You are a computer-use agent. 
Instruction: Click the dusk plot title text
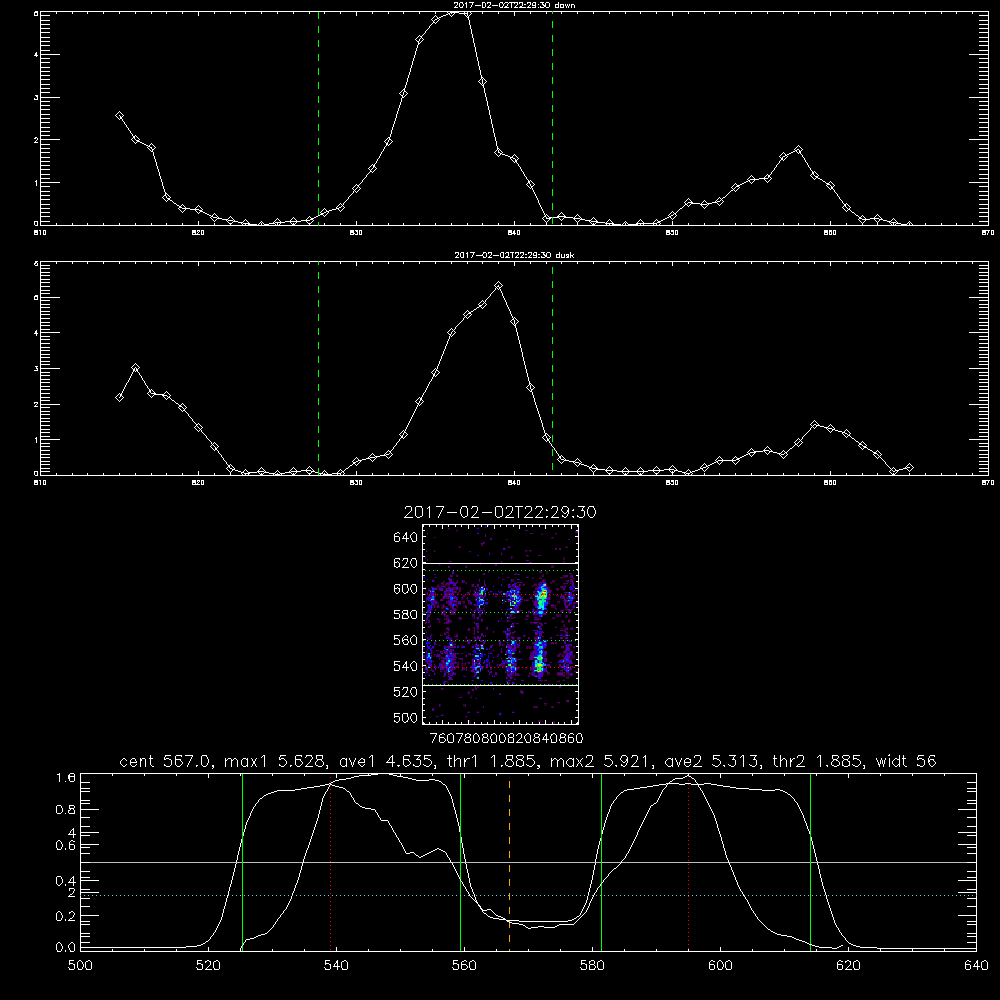pos(514,255)
